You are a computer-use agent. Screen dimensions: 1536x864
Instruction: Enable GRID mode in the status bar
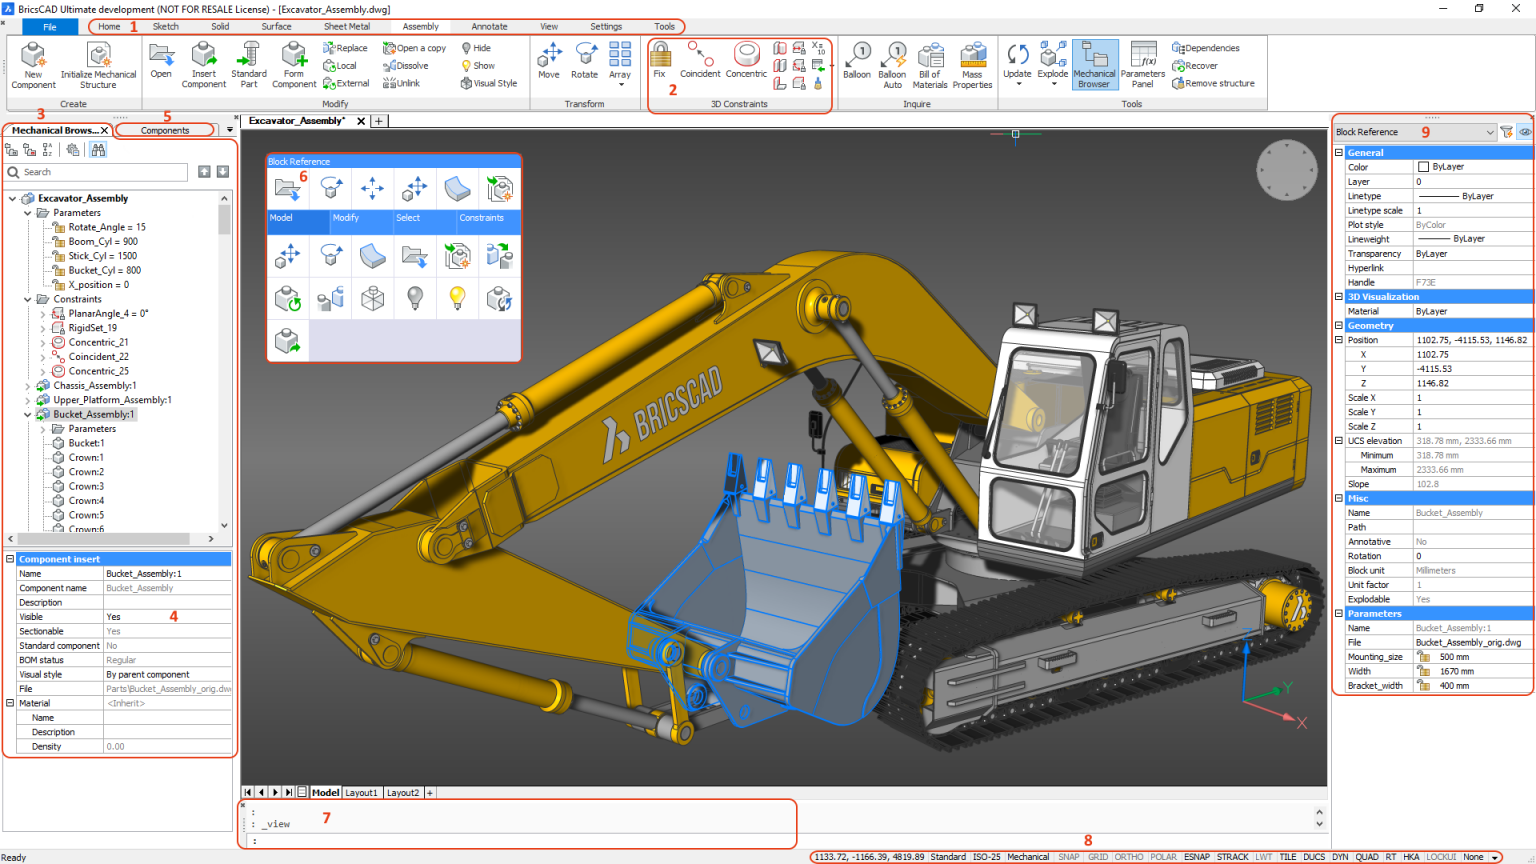(x=1097, y=856)
